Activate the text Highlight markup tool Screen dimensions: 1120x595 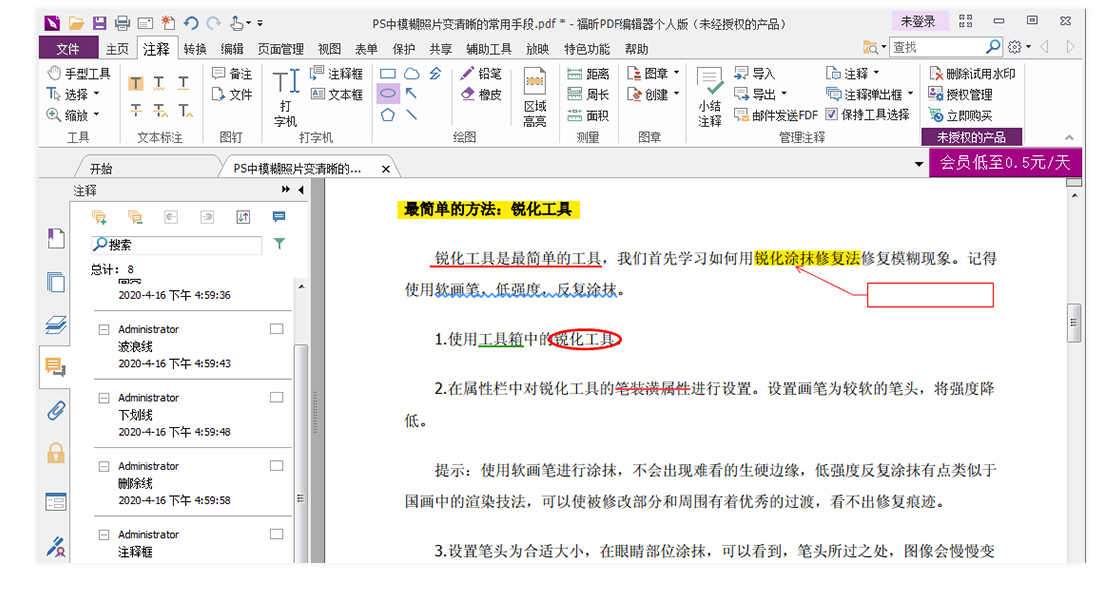pos(136,84)
